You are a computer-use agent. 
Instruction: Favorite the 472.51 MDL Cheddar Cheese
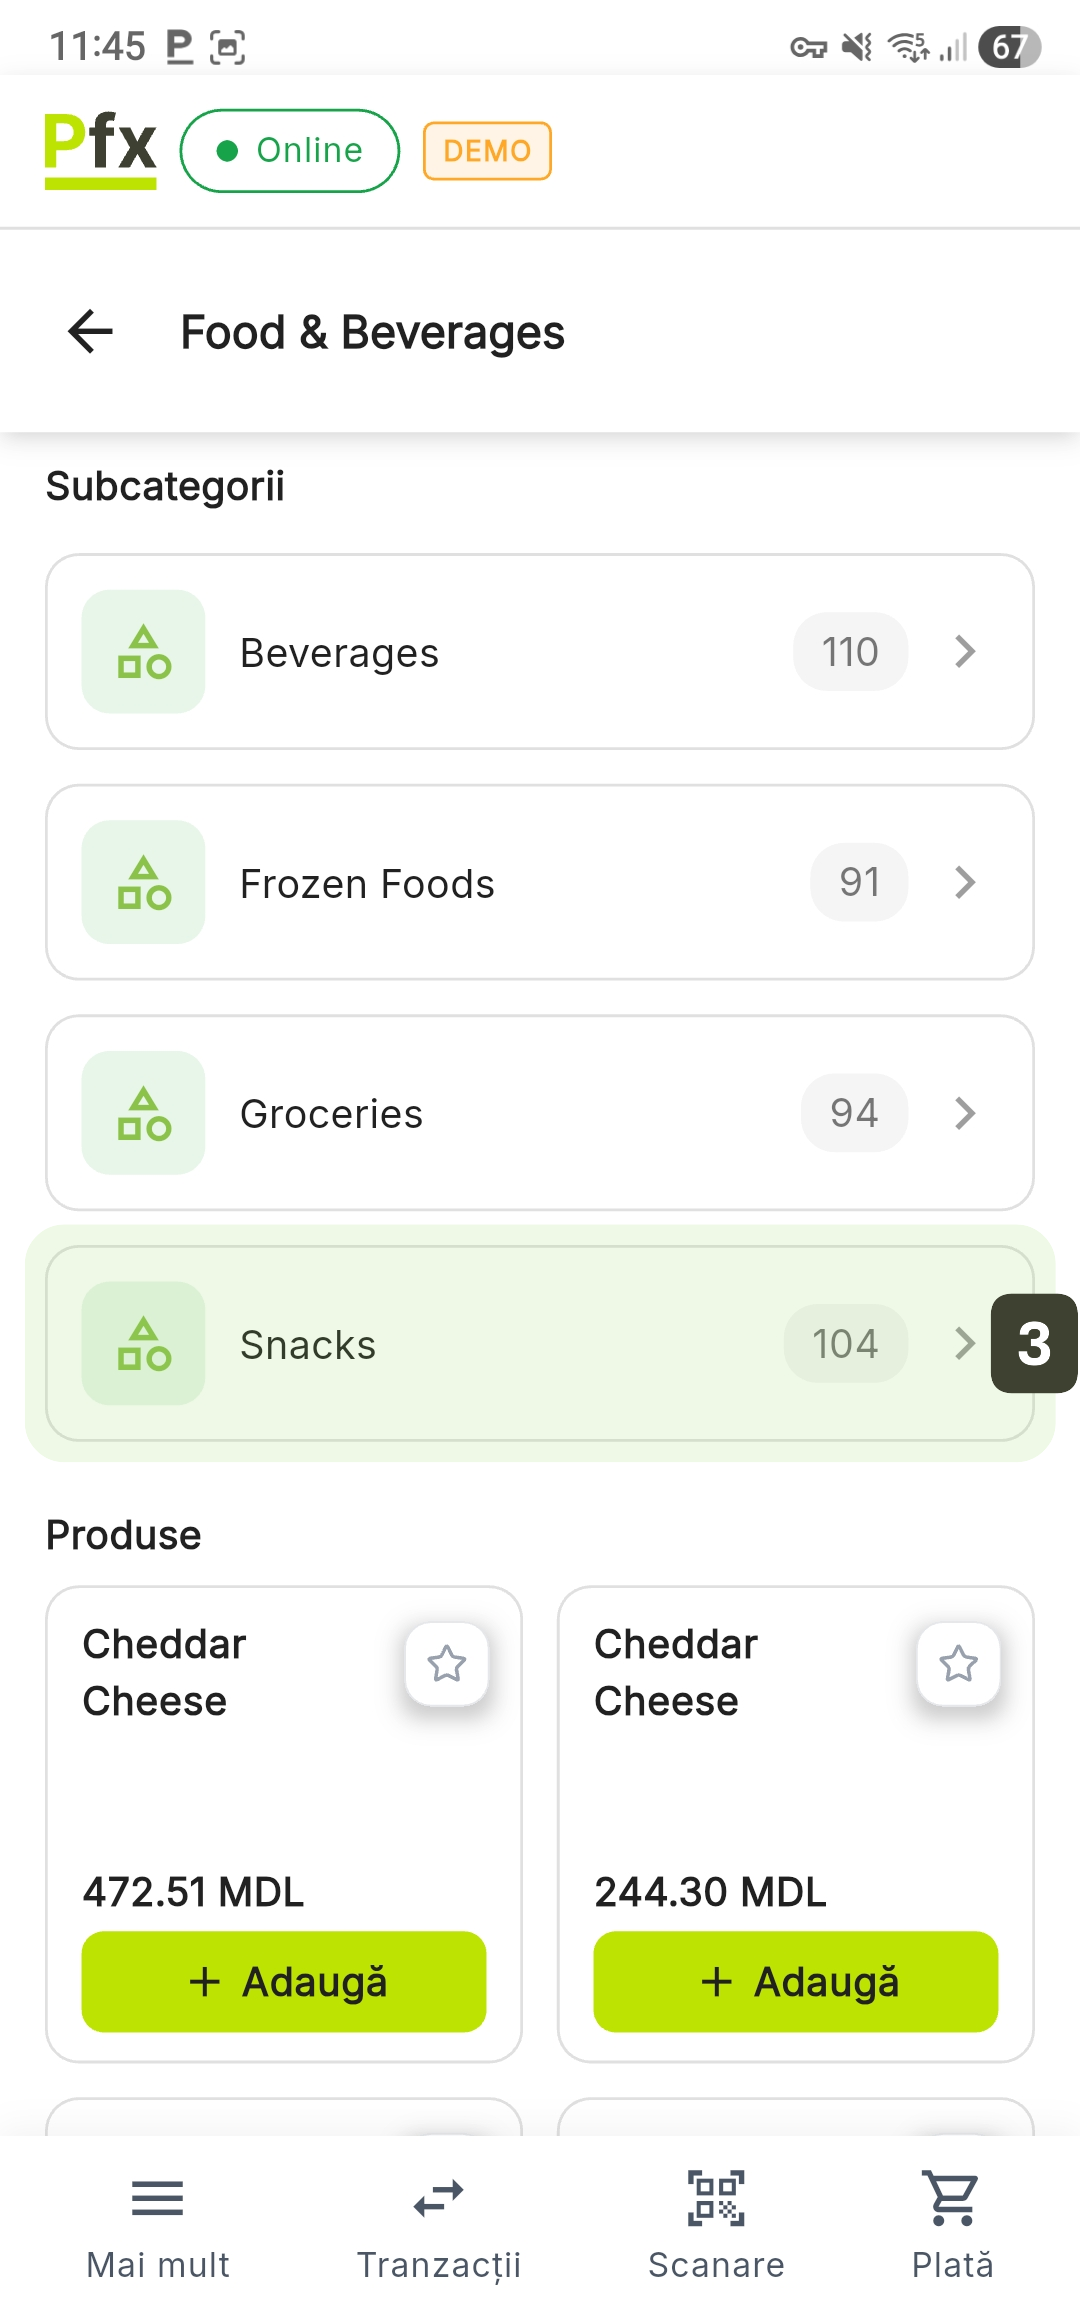[446, 1664]
